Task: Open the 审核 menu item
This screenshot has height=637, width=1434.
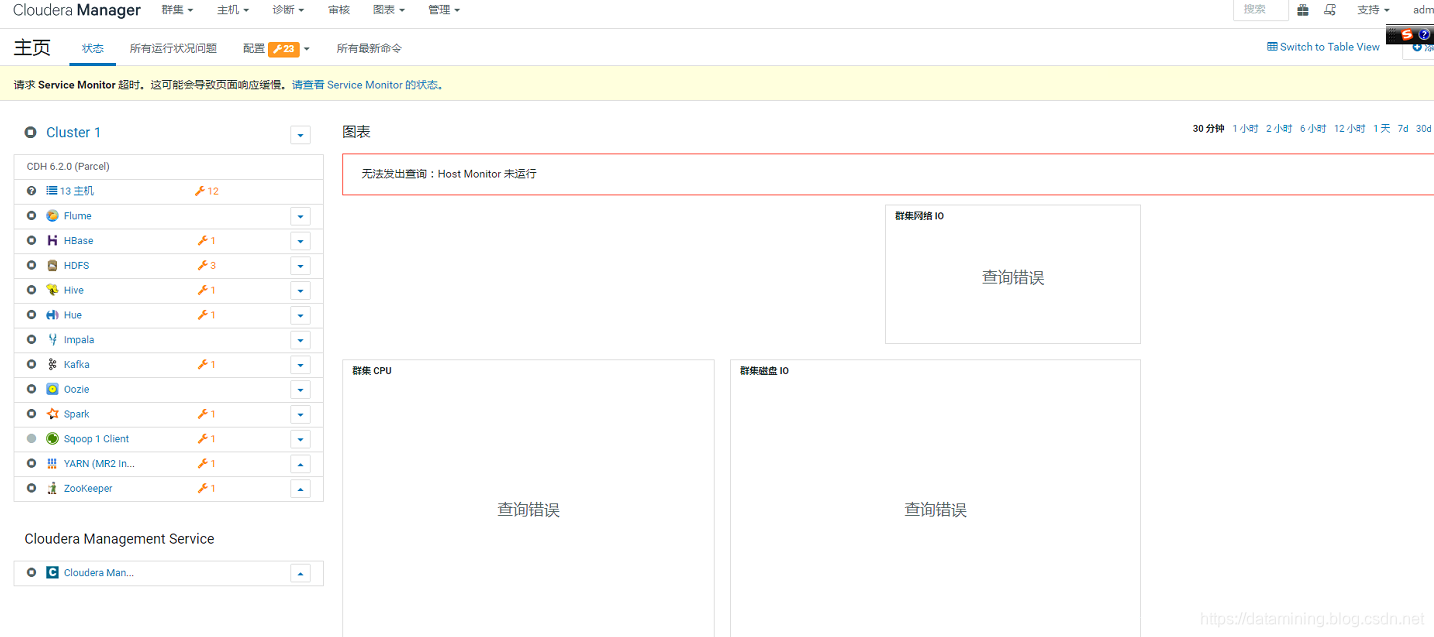Action: (338, 10)
